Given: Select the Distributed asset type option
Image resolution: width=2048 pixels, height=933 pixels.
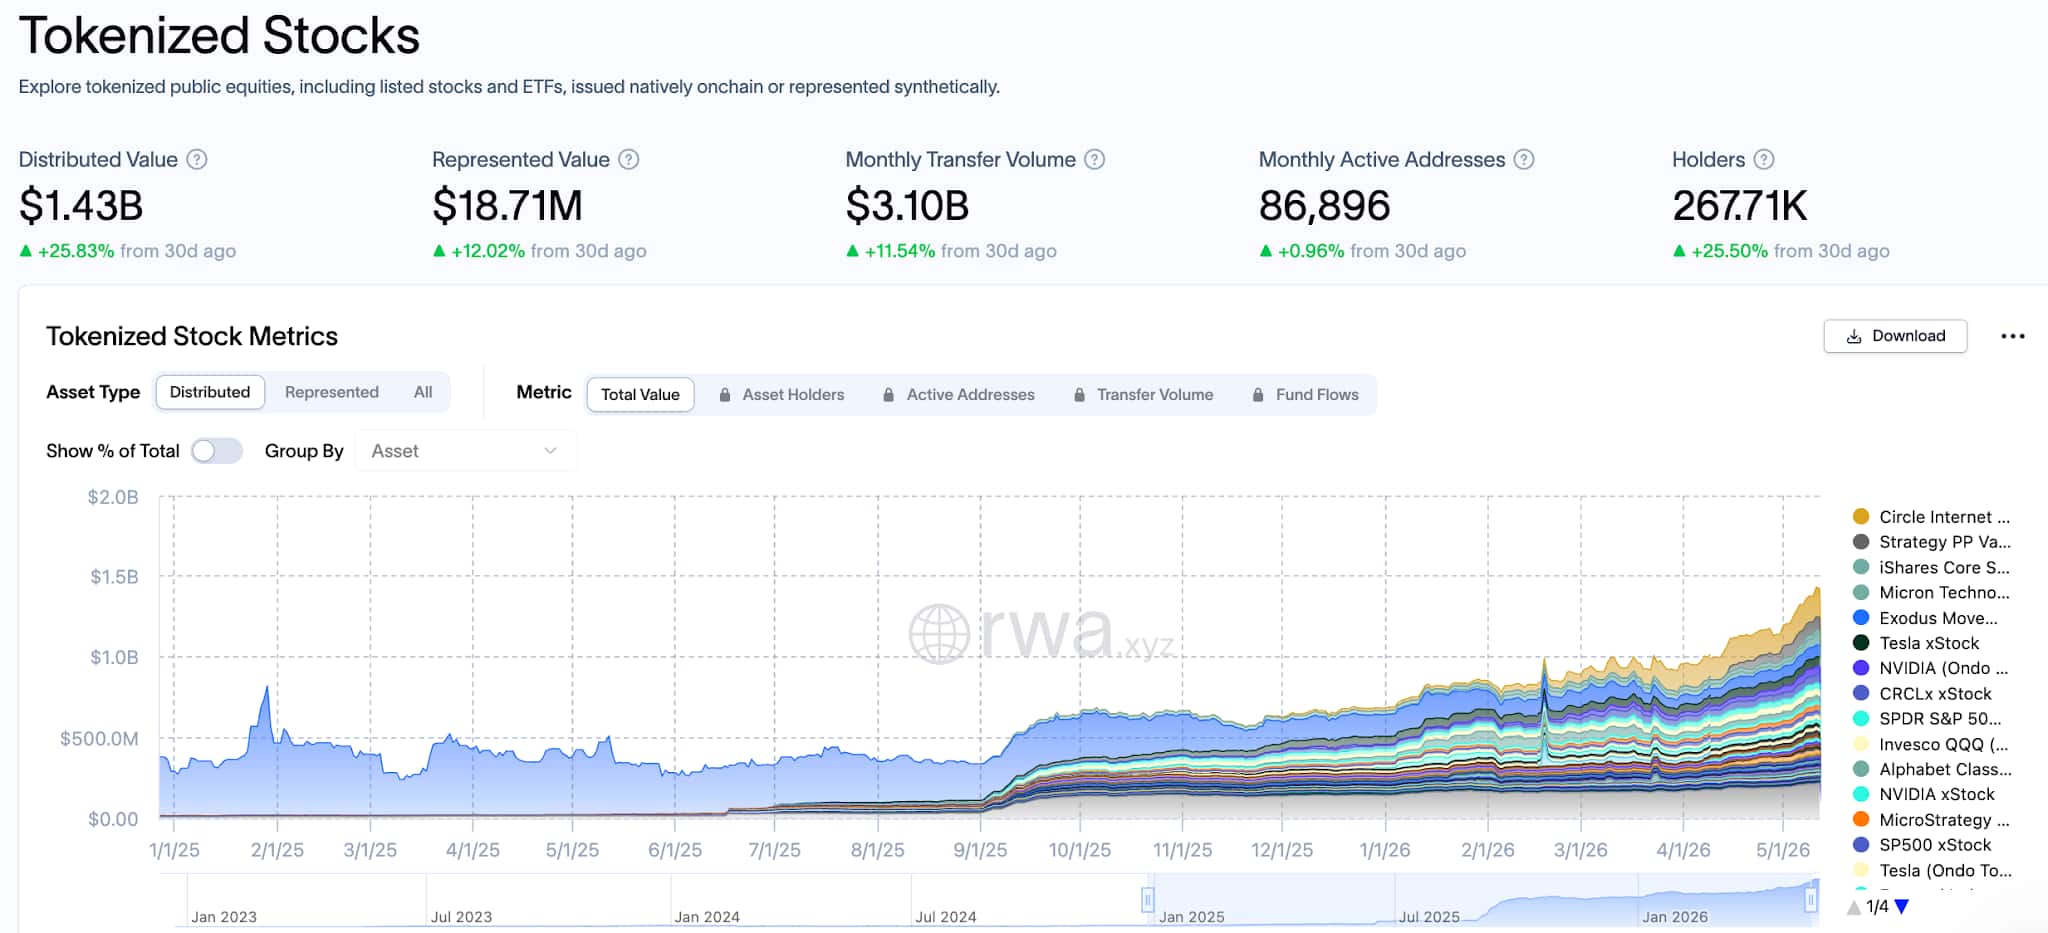Looking at the screenshot, I should click(210, 392).
